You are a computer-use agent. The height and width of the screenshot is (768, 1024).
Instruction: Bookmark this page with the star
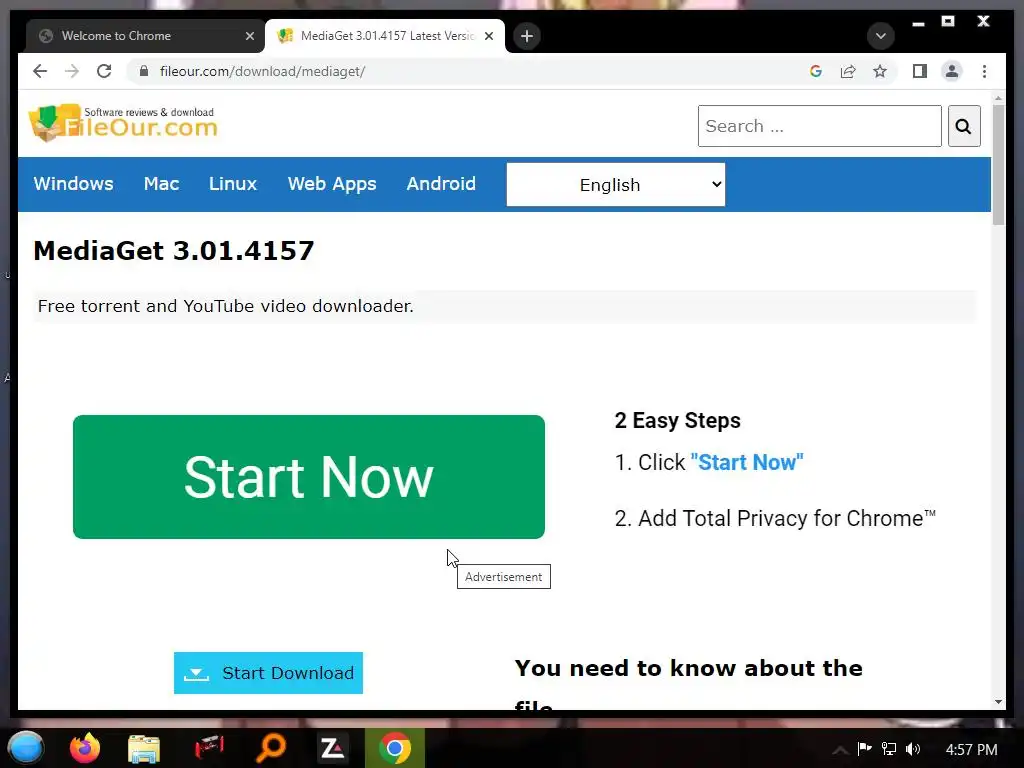pyautogui.click(x=880, y=71)
